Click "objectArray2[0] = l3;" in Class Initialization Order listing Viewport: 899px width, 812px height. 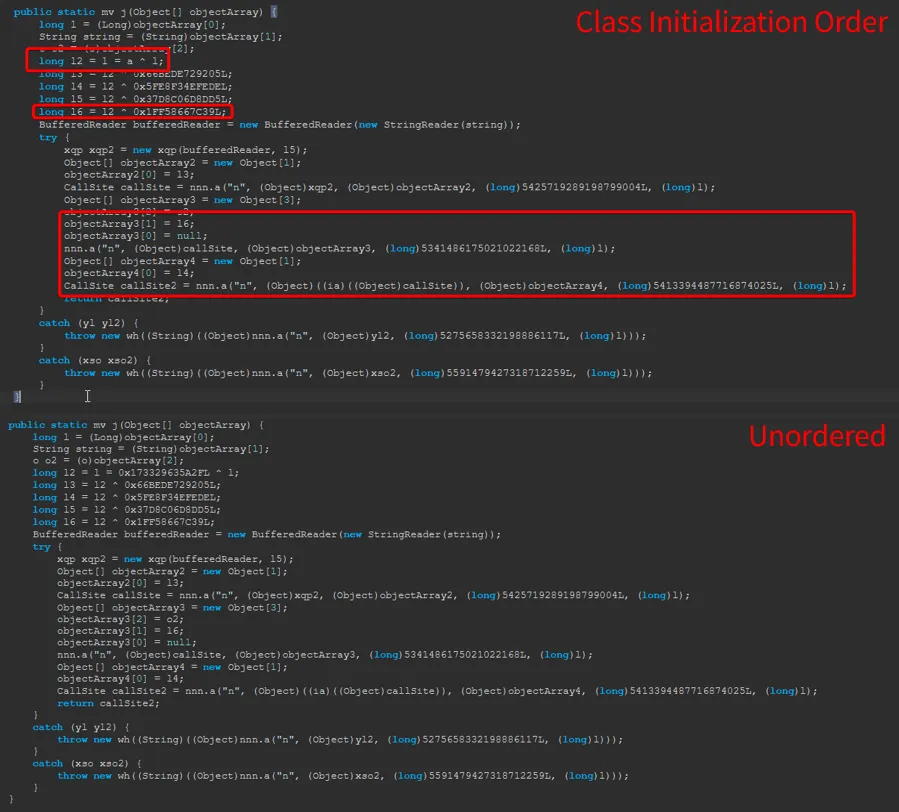pos(129,175)
